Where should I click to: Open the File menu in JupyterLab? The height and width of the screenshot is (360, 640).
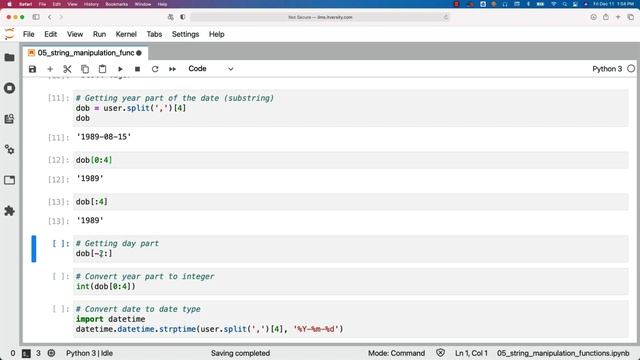[x=29, y=34]
